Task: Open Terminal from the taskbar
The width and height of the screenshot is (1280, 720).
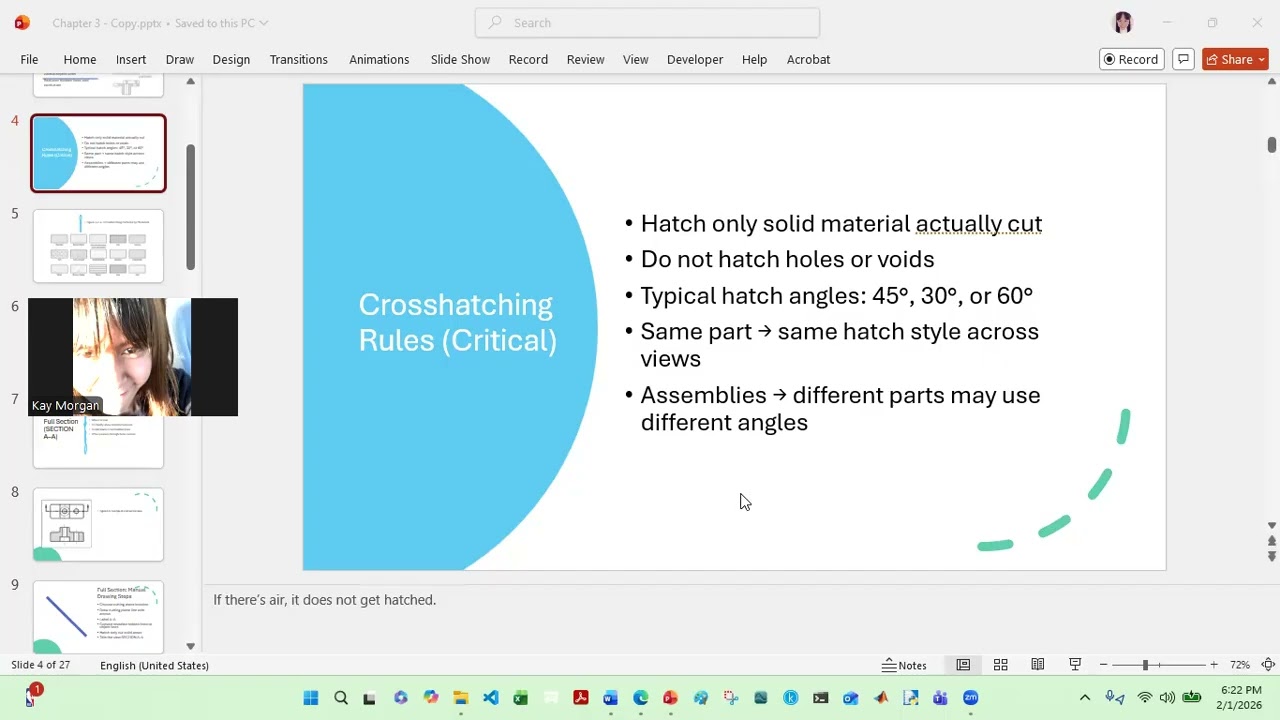Action: coord(821,698)
